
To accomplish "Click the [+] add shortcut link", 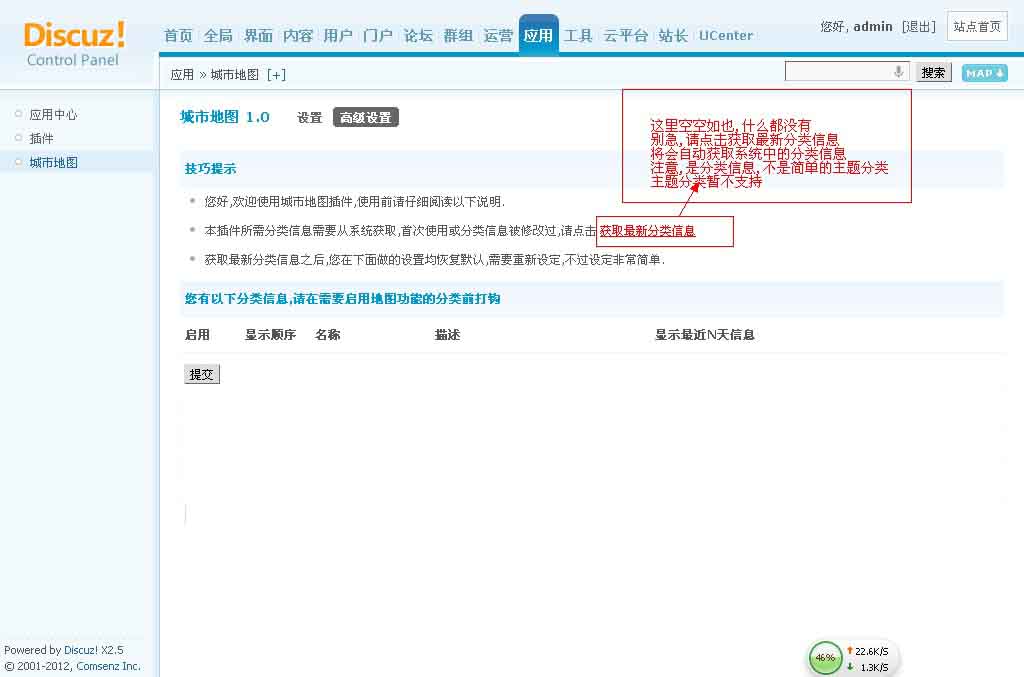I will (x=276, y=75).
